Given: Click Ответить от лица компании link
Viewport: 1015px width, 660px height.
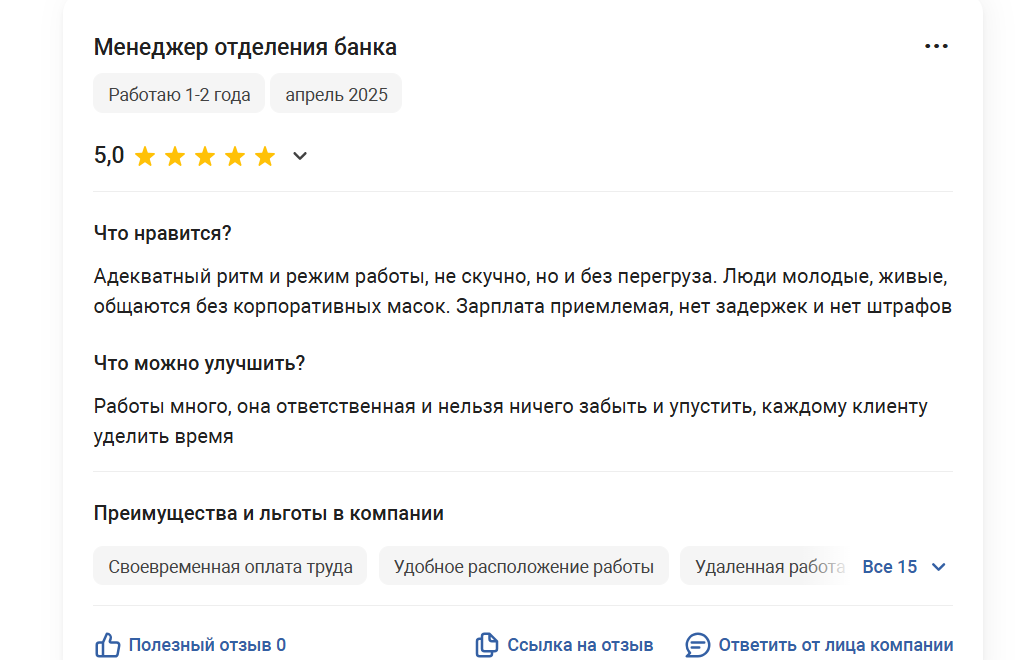Looking at the screenshot, I should tap(835, 645).
